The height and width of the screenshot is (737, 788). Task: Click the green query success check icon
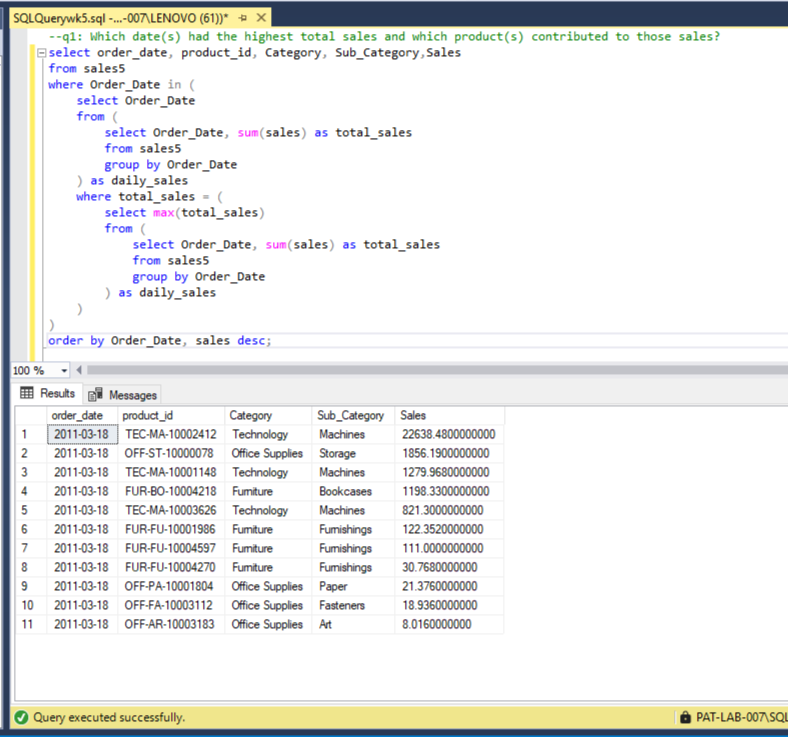coord(21,717)
